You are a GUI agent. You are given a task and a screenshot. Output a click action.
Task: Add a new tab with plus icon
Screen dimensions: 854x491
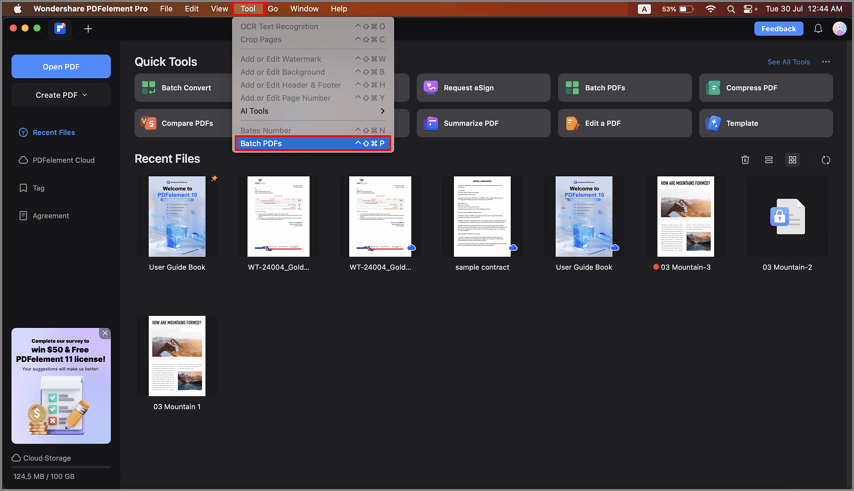click(x=88, y=29)
